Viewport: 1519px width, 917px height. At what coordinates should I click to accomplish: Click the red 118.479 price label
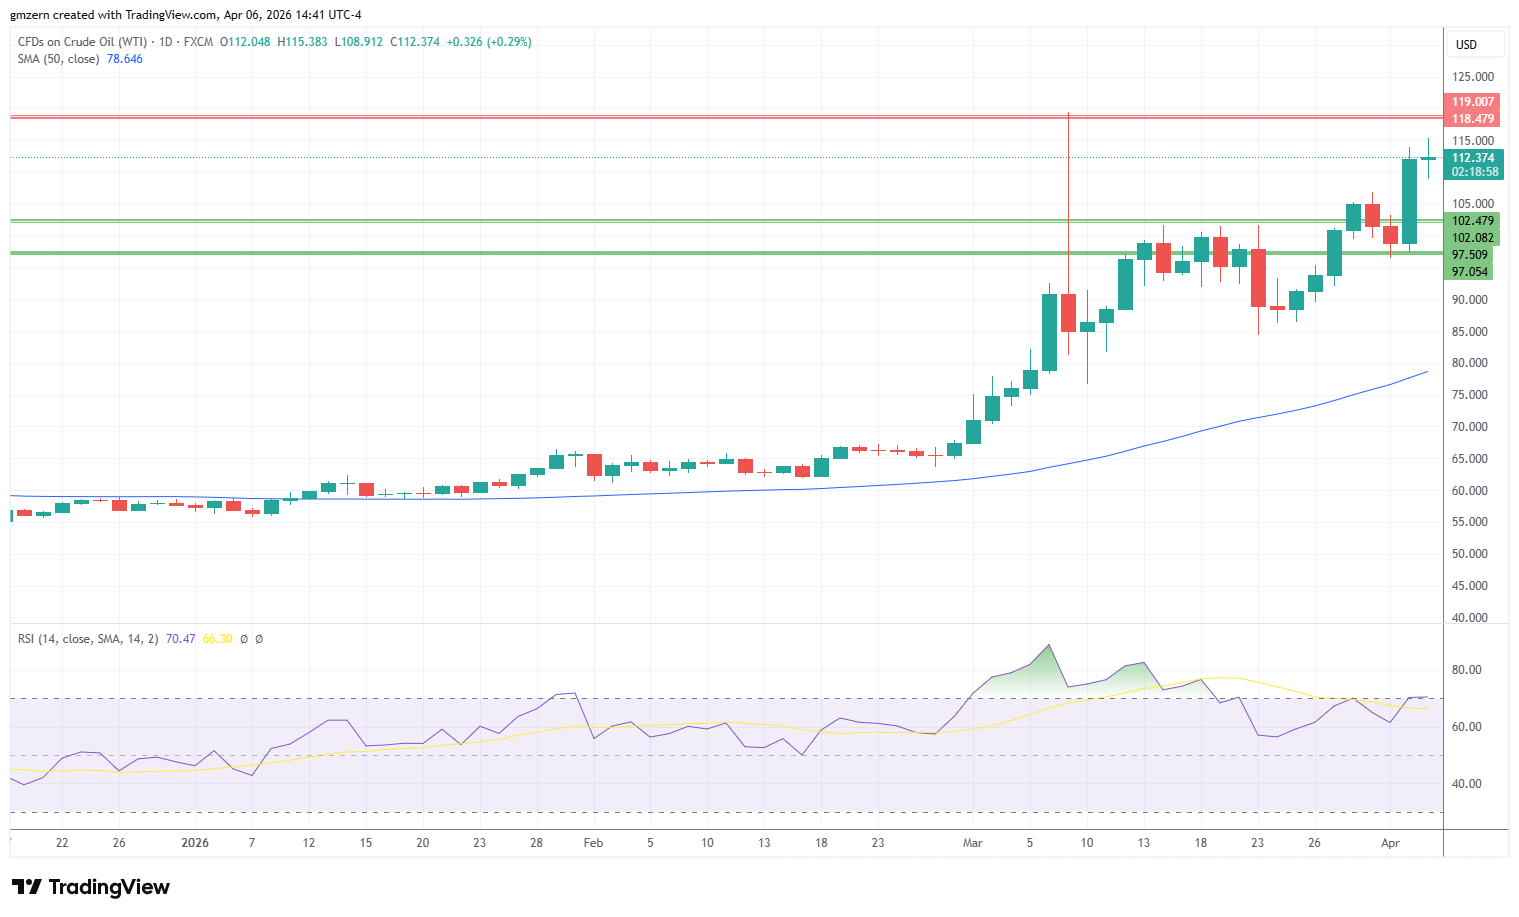[1473, 119]
